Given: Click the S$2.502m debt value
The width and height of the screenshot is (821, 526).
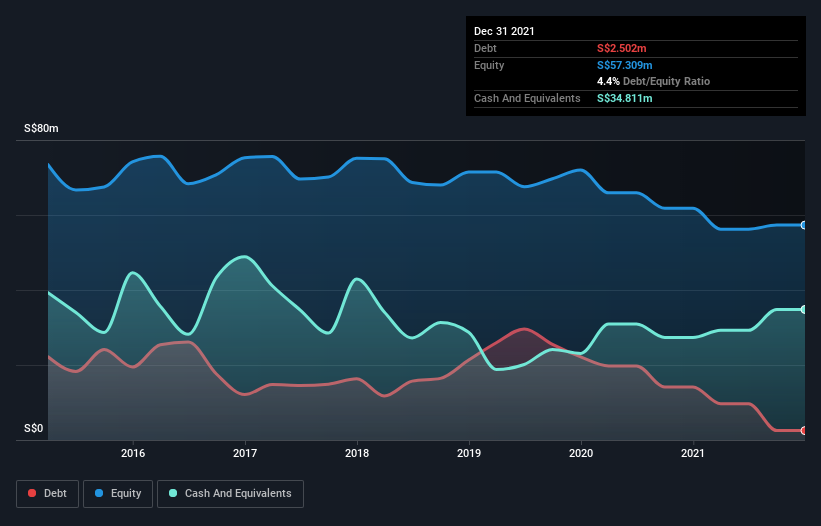Looking at the screenshot, I should click(622, 49).
